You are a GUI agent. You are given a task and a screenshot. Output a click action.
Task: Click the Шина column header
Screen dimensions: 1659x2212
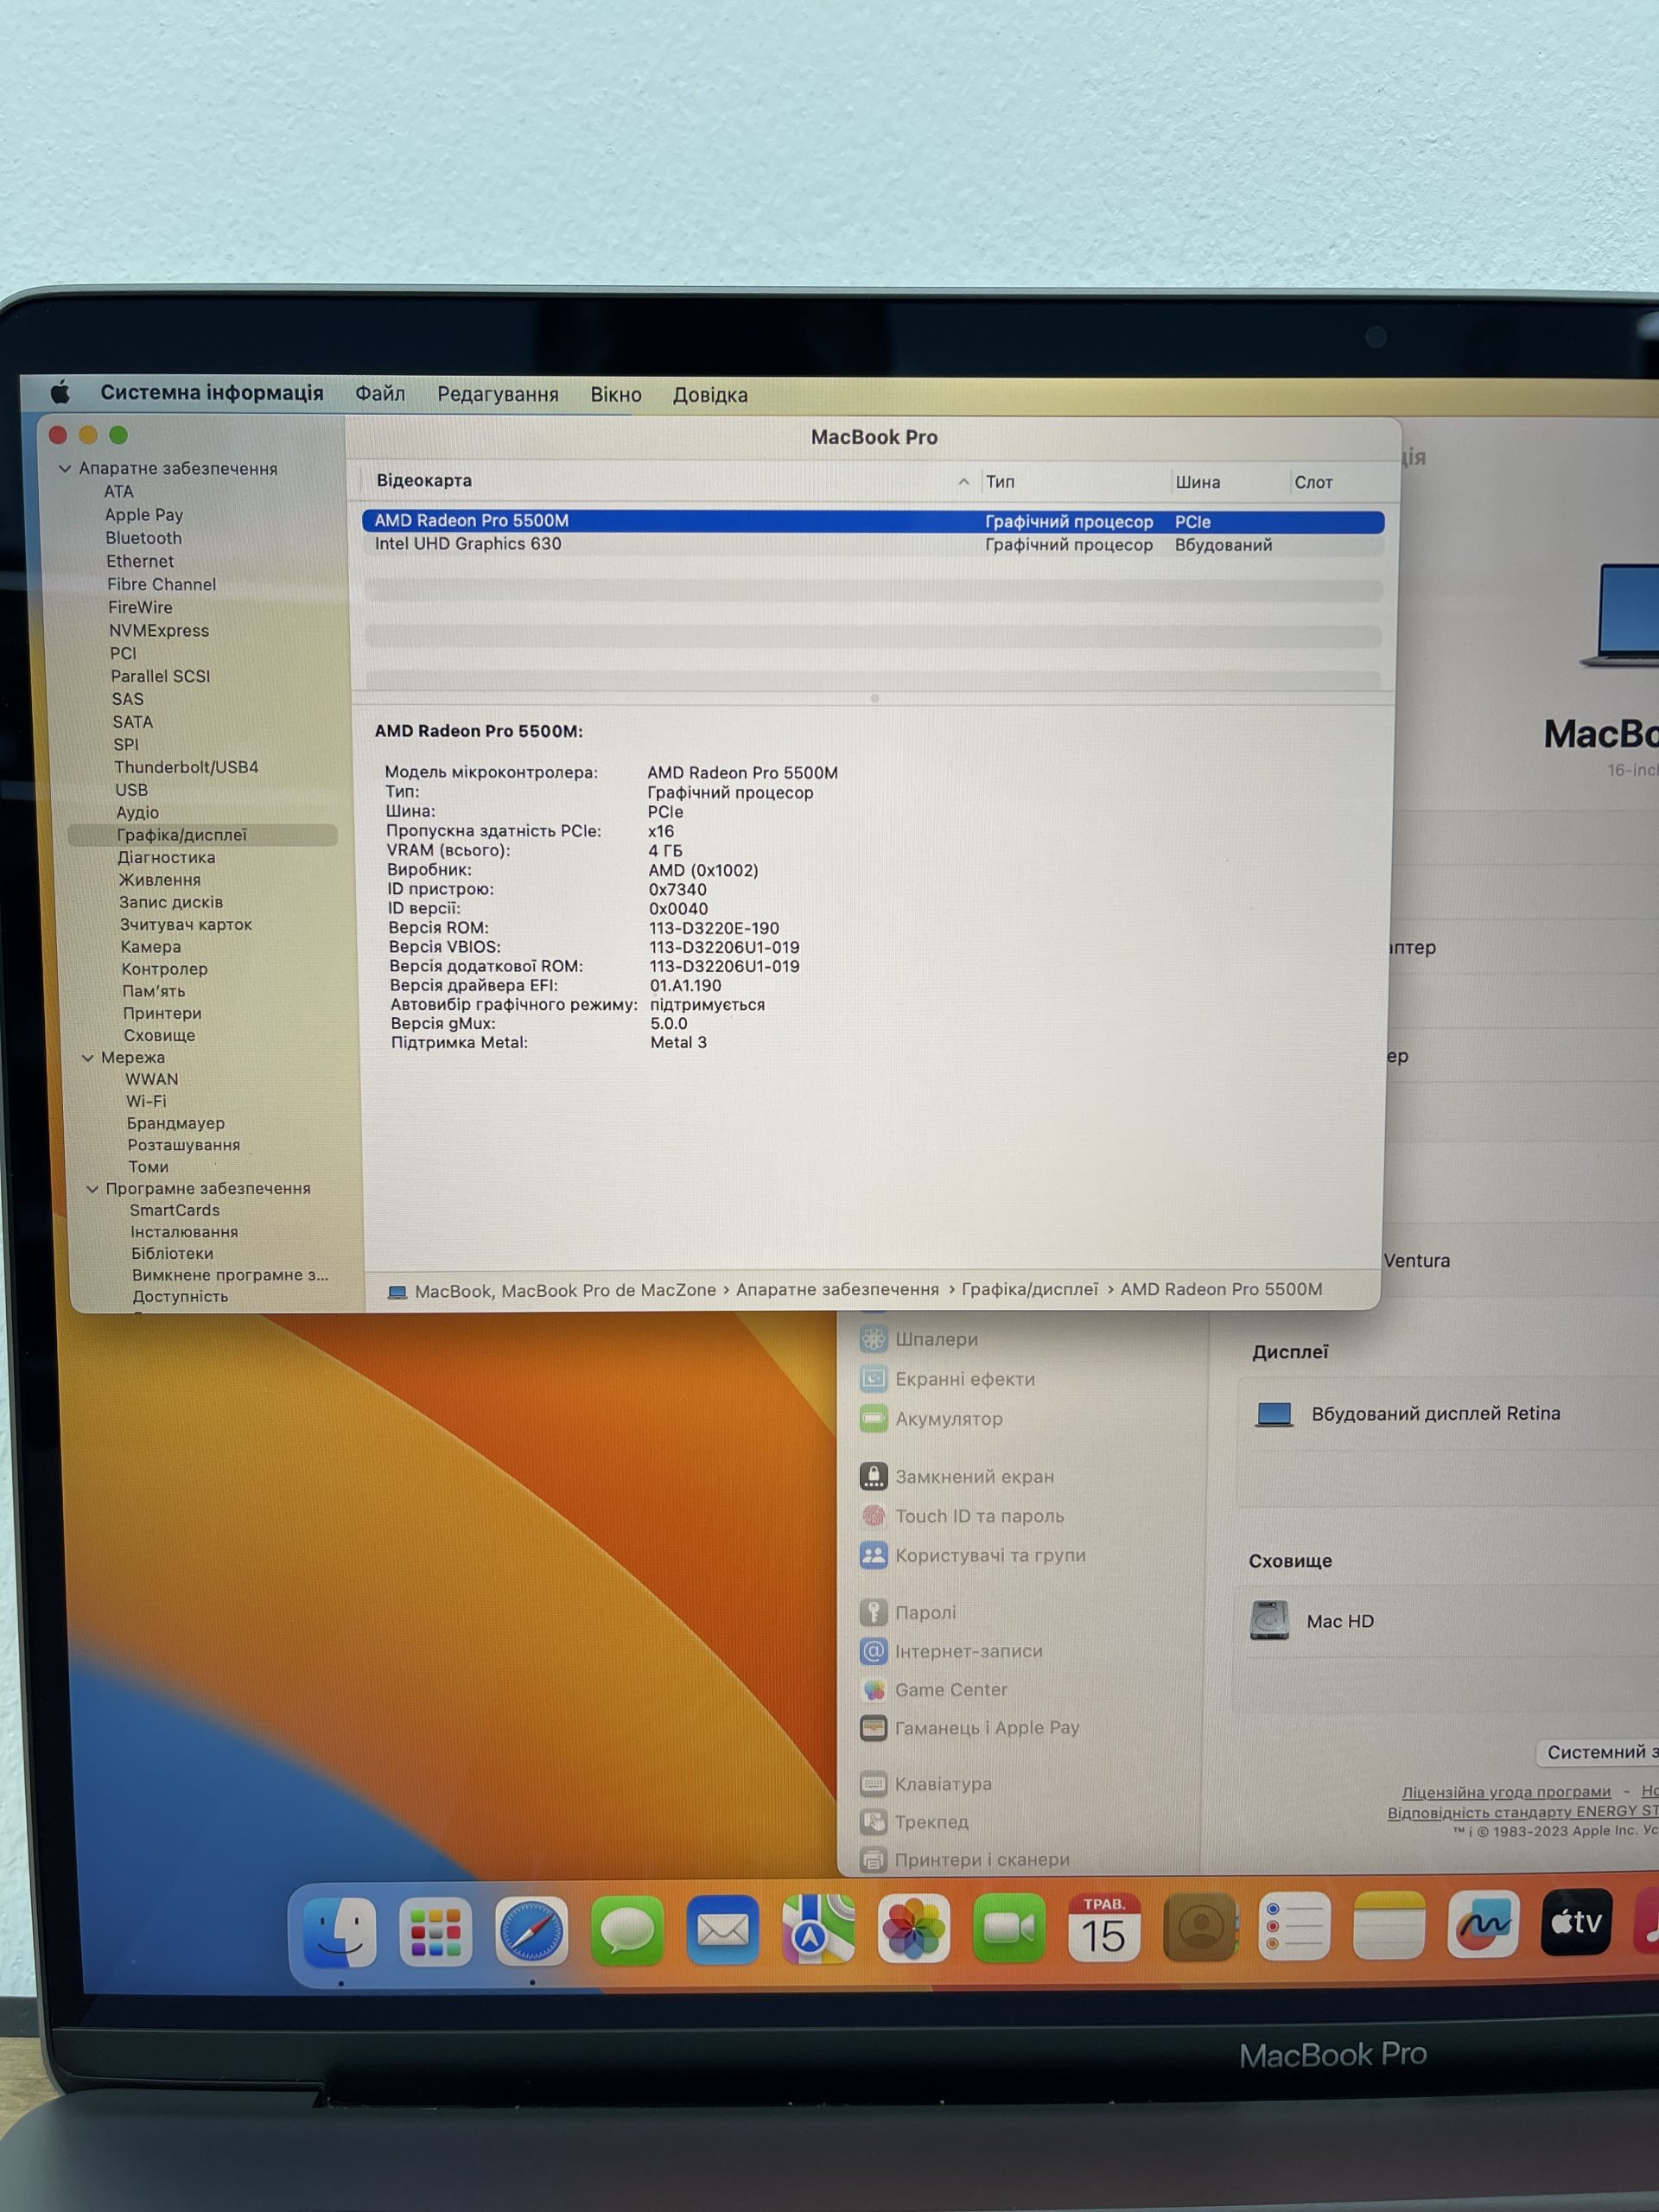pyautogui.click(x=1197, y=482)
